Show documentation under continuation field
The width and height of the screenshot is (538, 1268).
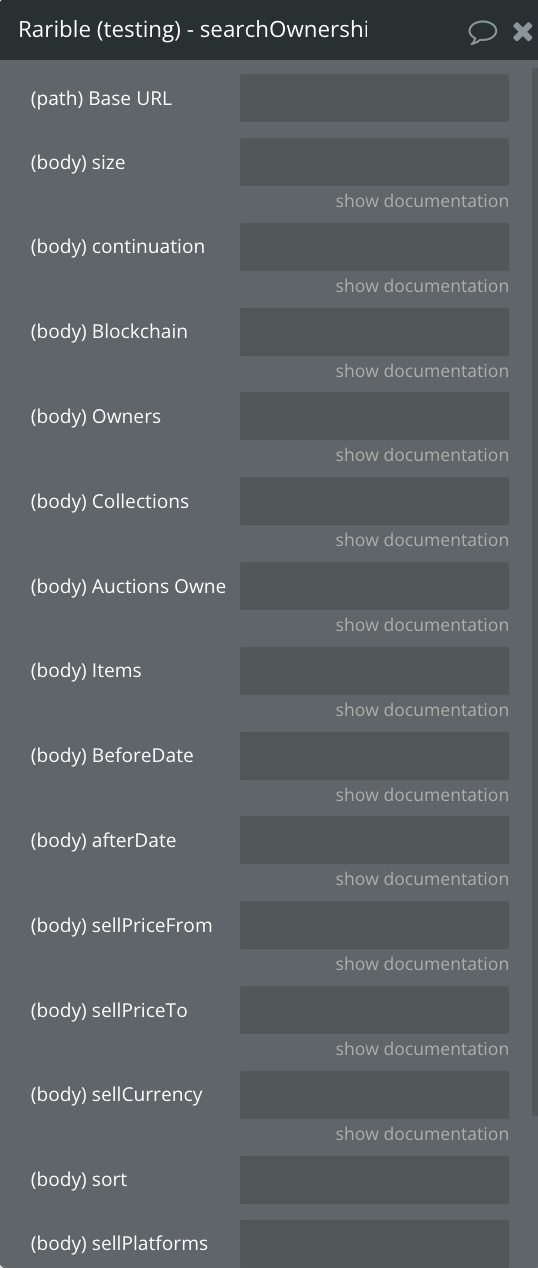422,286
